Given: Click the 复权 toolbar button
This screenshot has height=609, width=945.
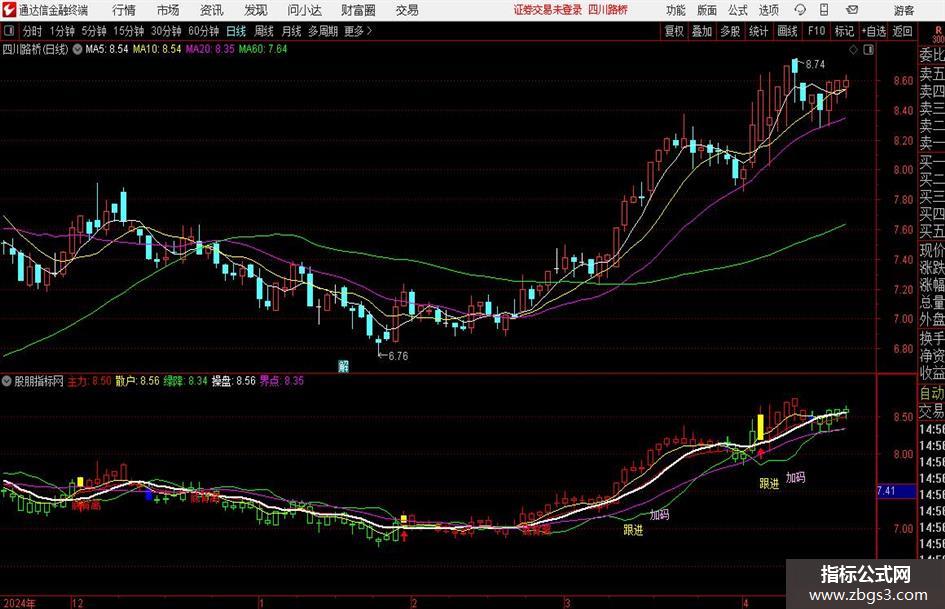Looking at the screenshot, I should 674,31.
